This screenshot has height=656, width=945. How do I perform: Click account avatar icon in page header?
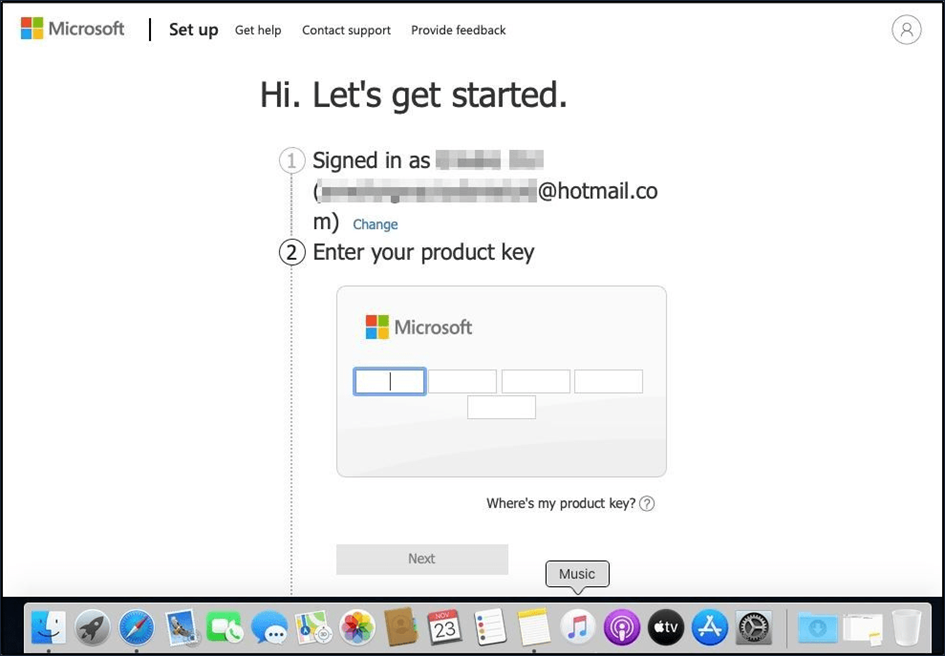pyautogui.click(x=906, y=30)
